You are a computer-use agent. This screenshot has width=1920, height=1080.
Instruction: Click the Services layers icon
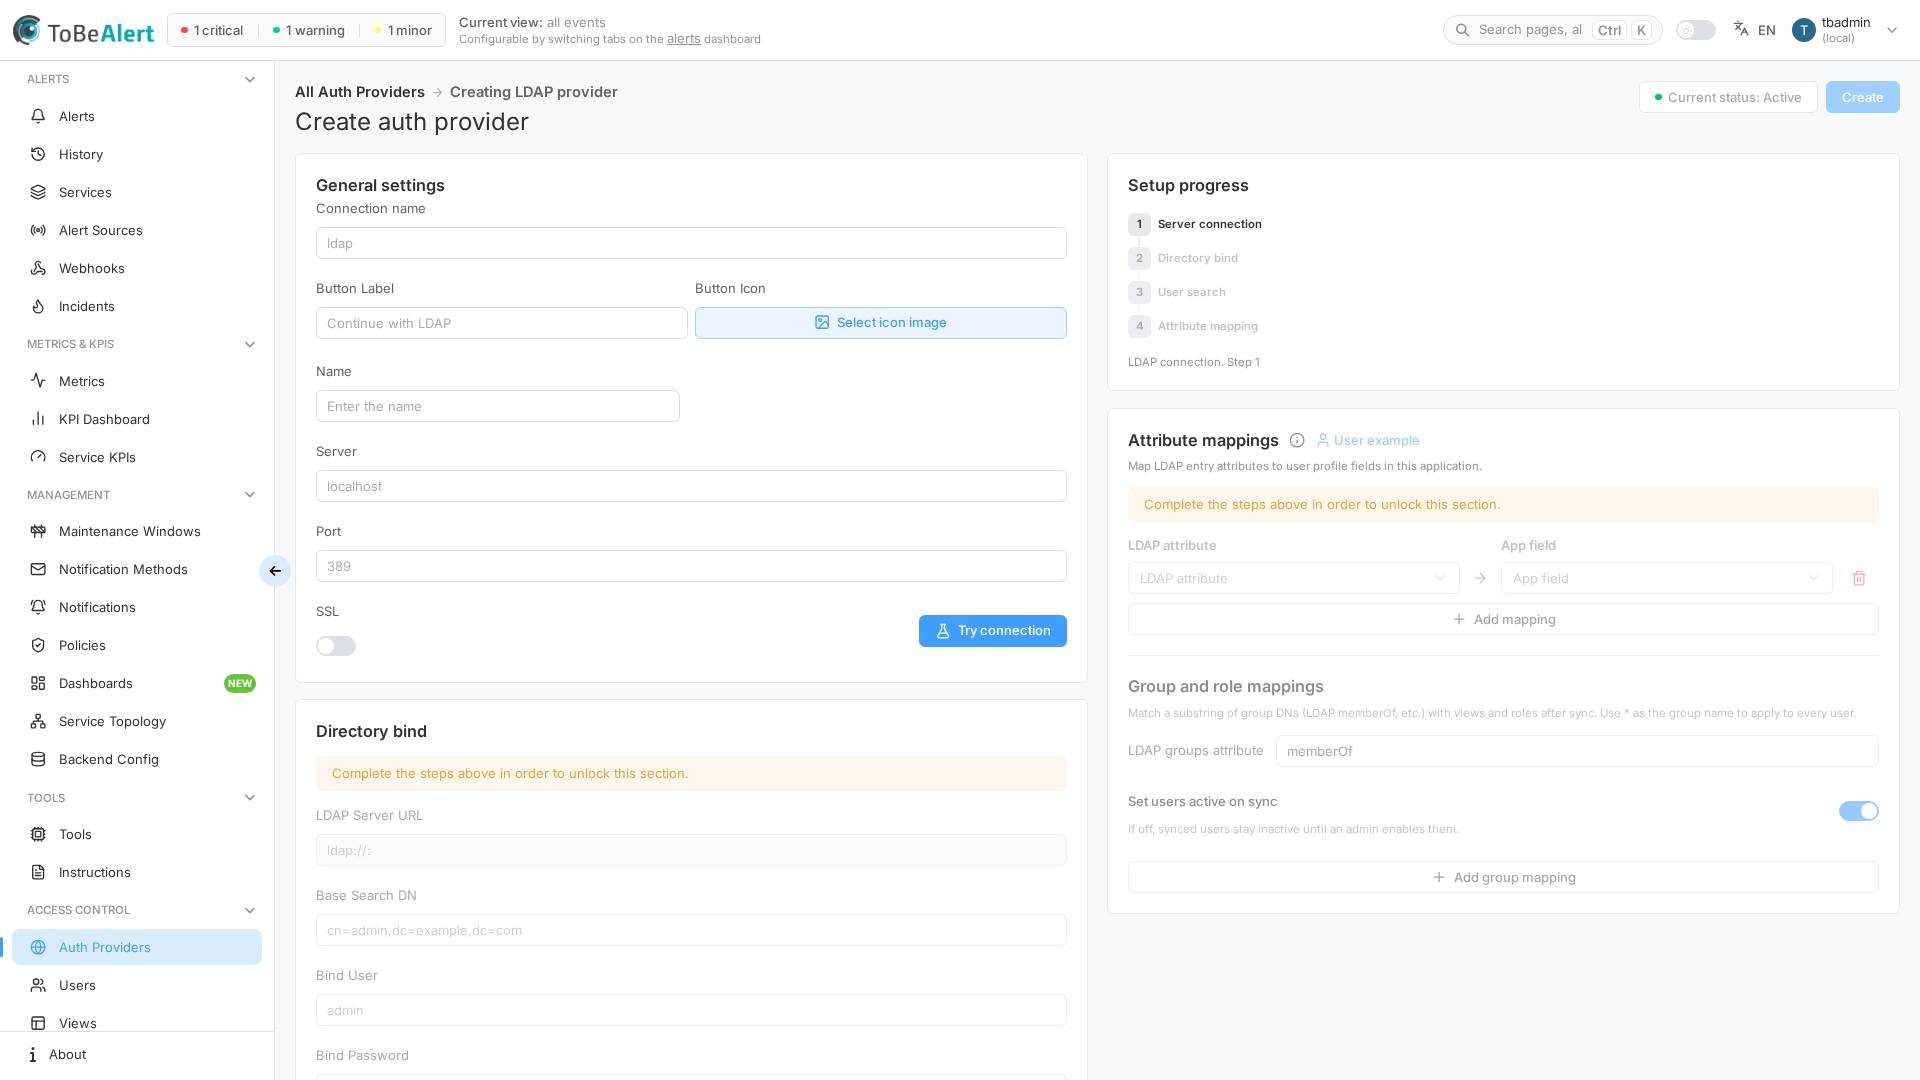[38, 192]
